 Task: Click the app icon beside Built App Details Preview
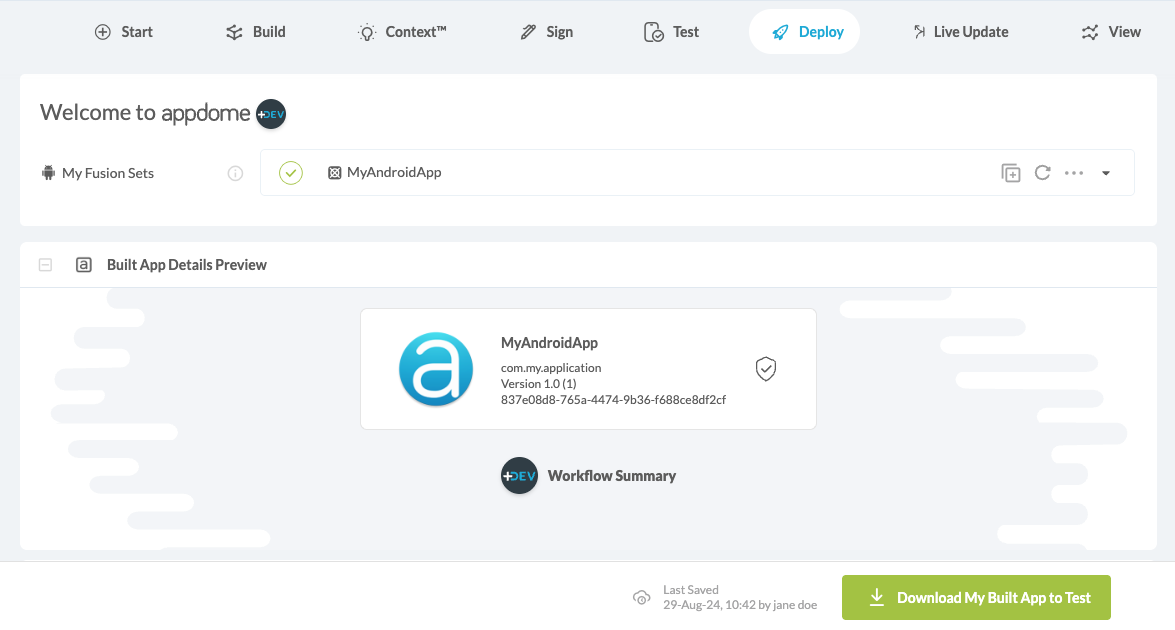84,264
